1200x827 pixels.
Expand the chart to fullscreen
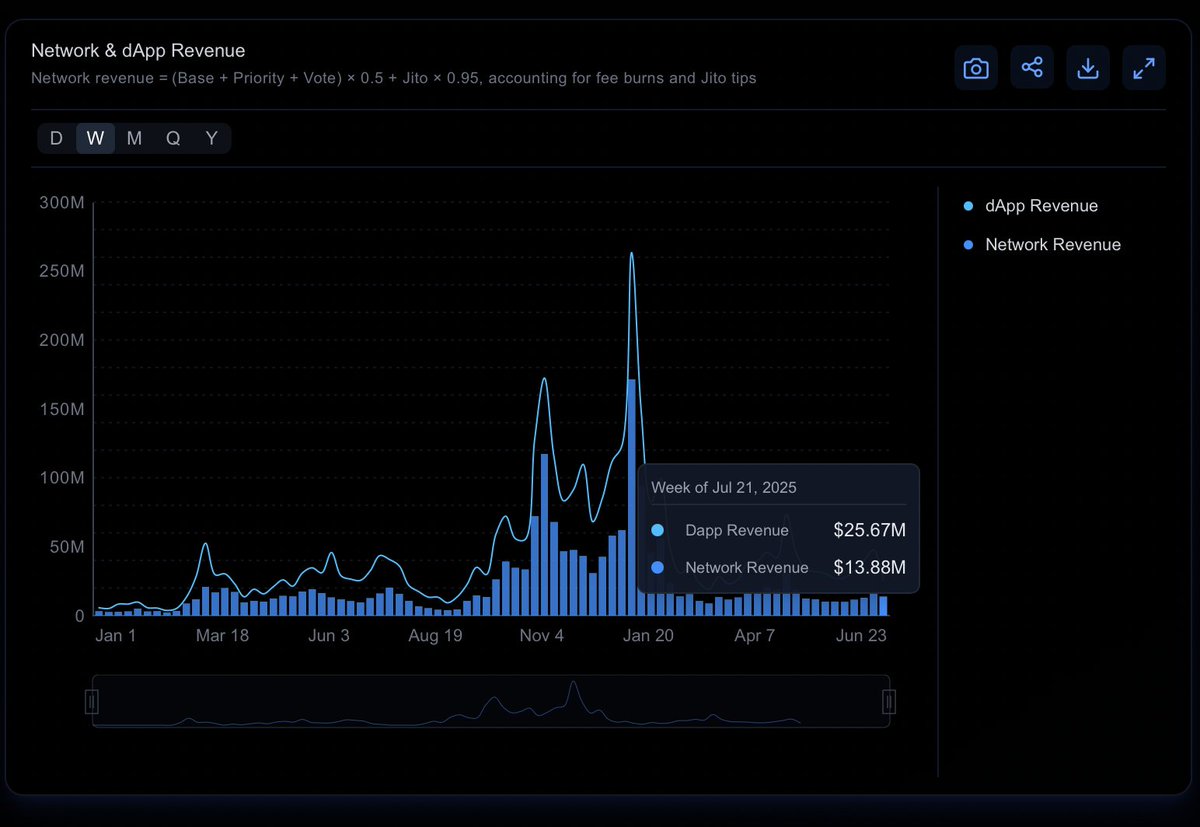click(x=1144, y=67)
